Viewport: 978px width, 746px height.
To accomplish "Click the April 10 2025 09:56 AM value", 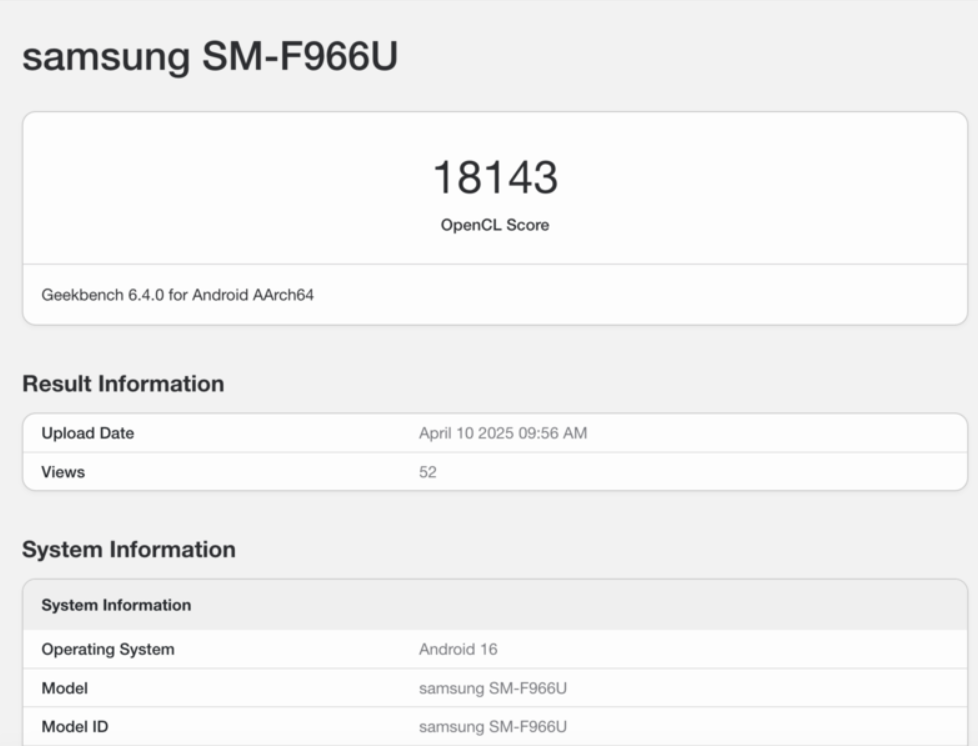I will (503, 433).
